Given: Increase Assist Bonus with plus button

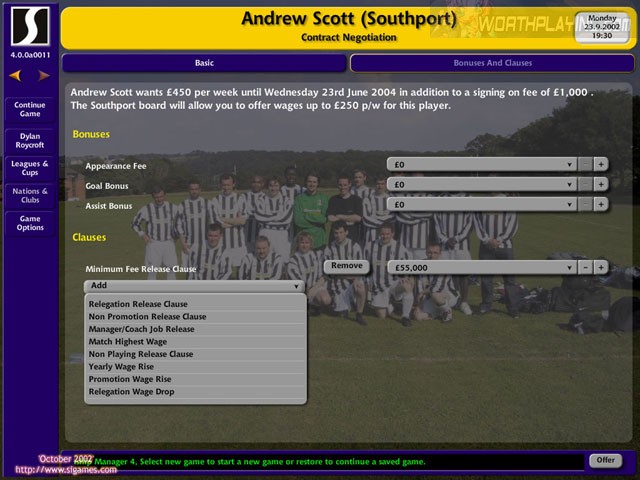Looking at the screenshot, I should click(601, 204).
